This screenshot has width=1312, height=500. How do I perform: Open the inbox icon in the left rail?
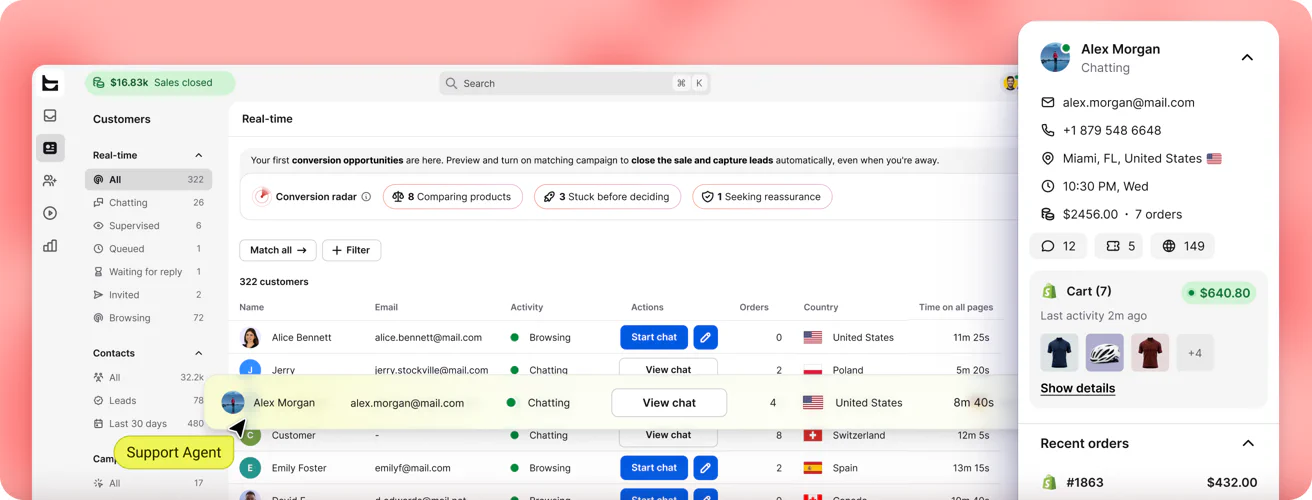click(50, 116)
